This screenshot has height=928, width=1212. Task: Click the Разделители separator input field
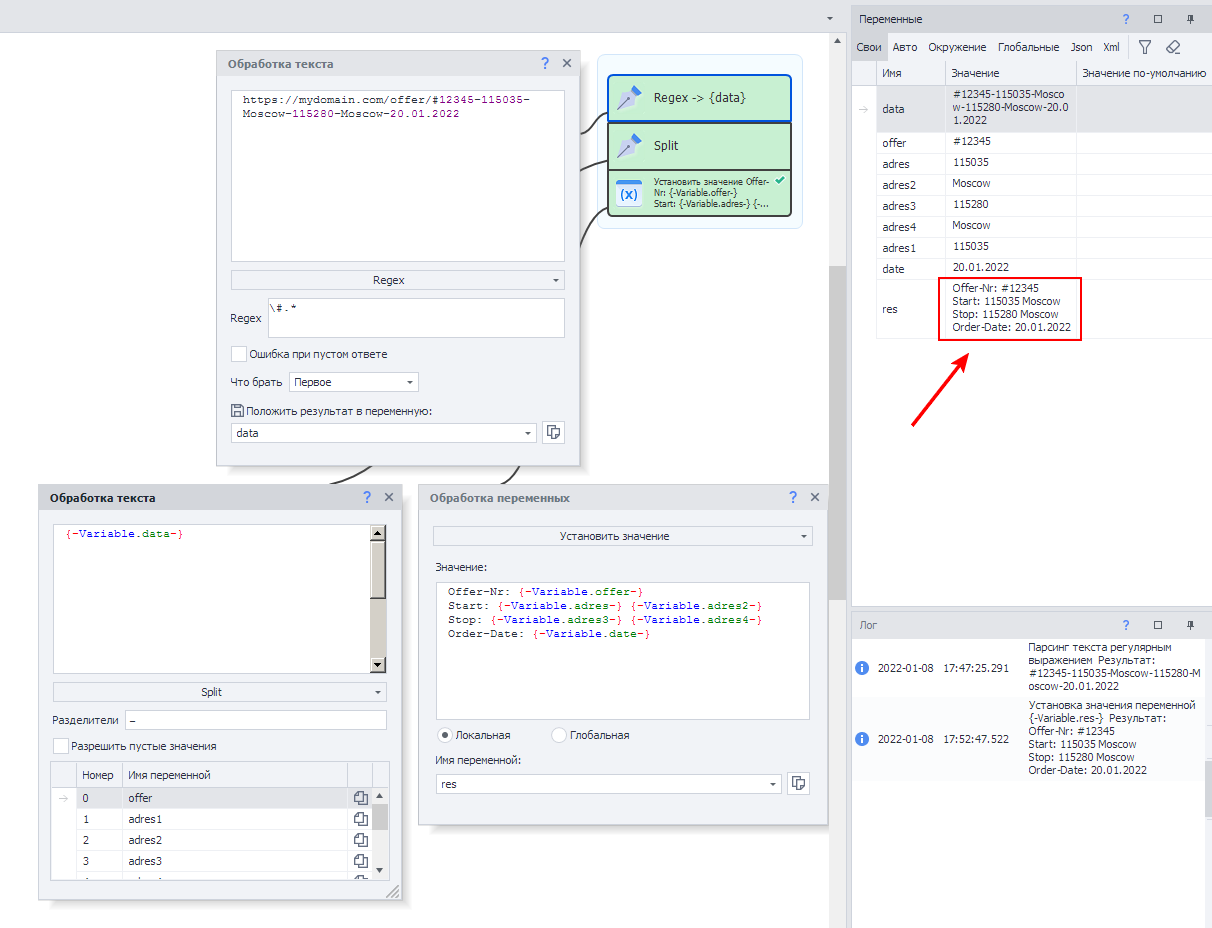[x=255, y=720]
